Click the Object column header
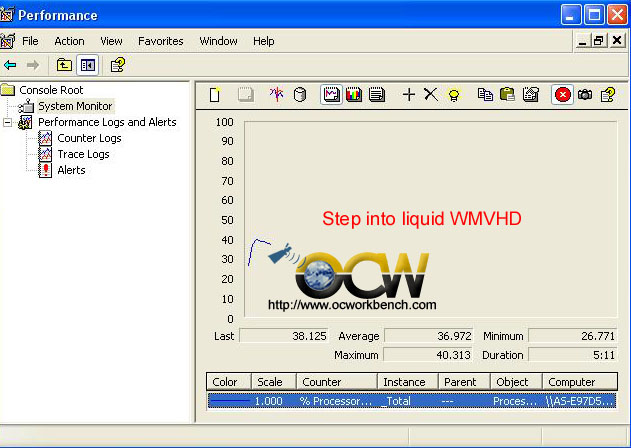This screenshot has width=631, height=448. [x=516, y=382]
